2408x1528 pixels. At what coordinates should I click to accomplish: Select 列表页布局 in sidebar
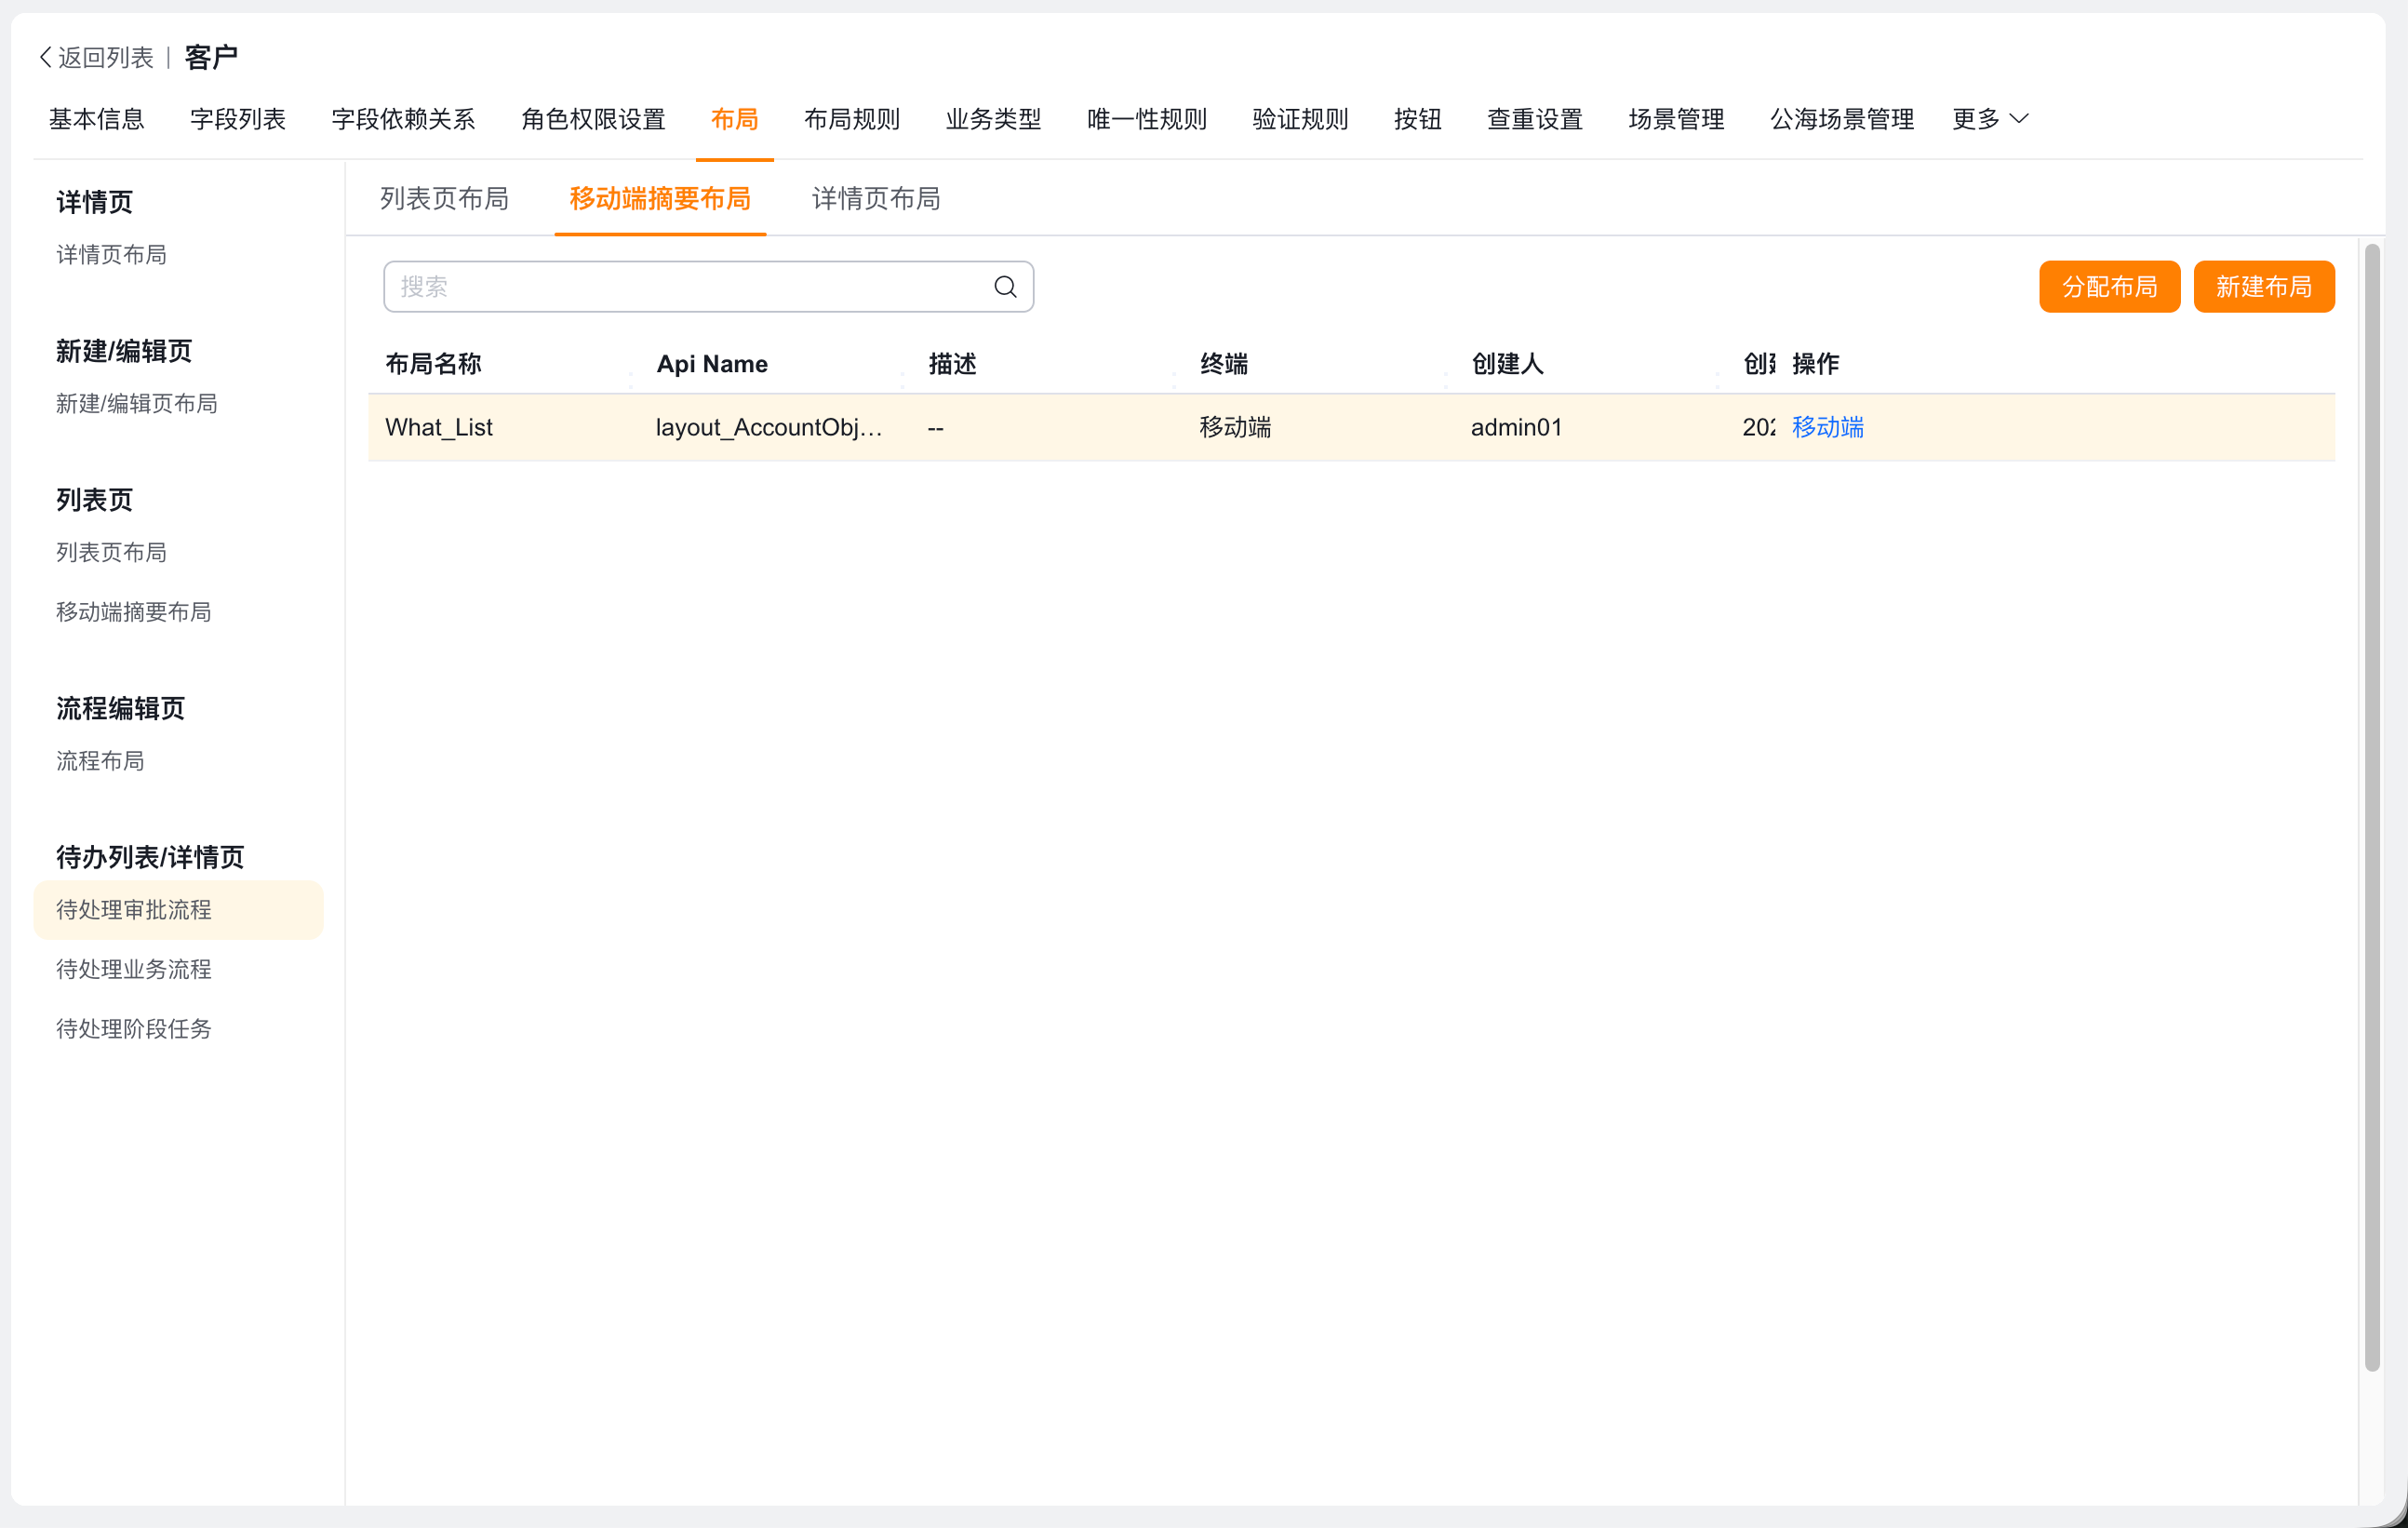pyautogui.click(x=111, y=553)
